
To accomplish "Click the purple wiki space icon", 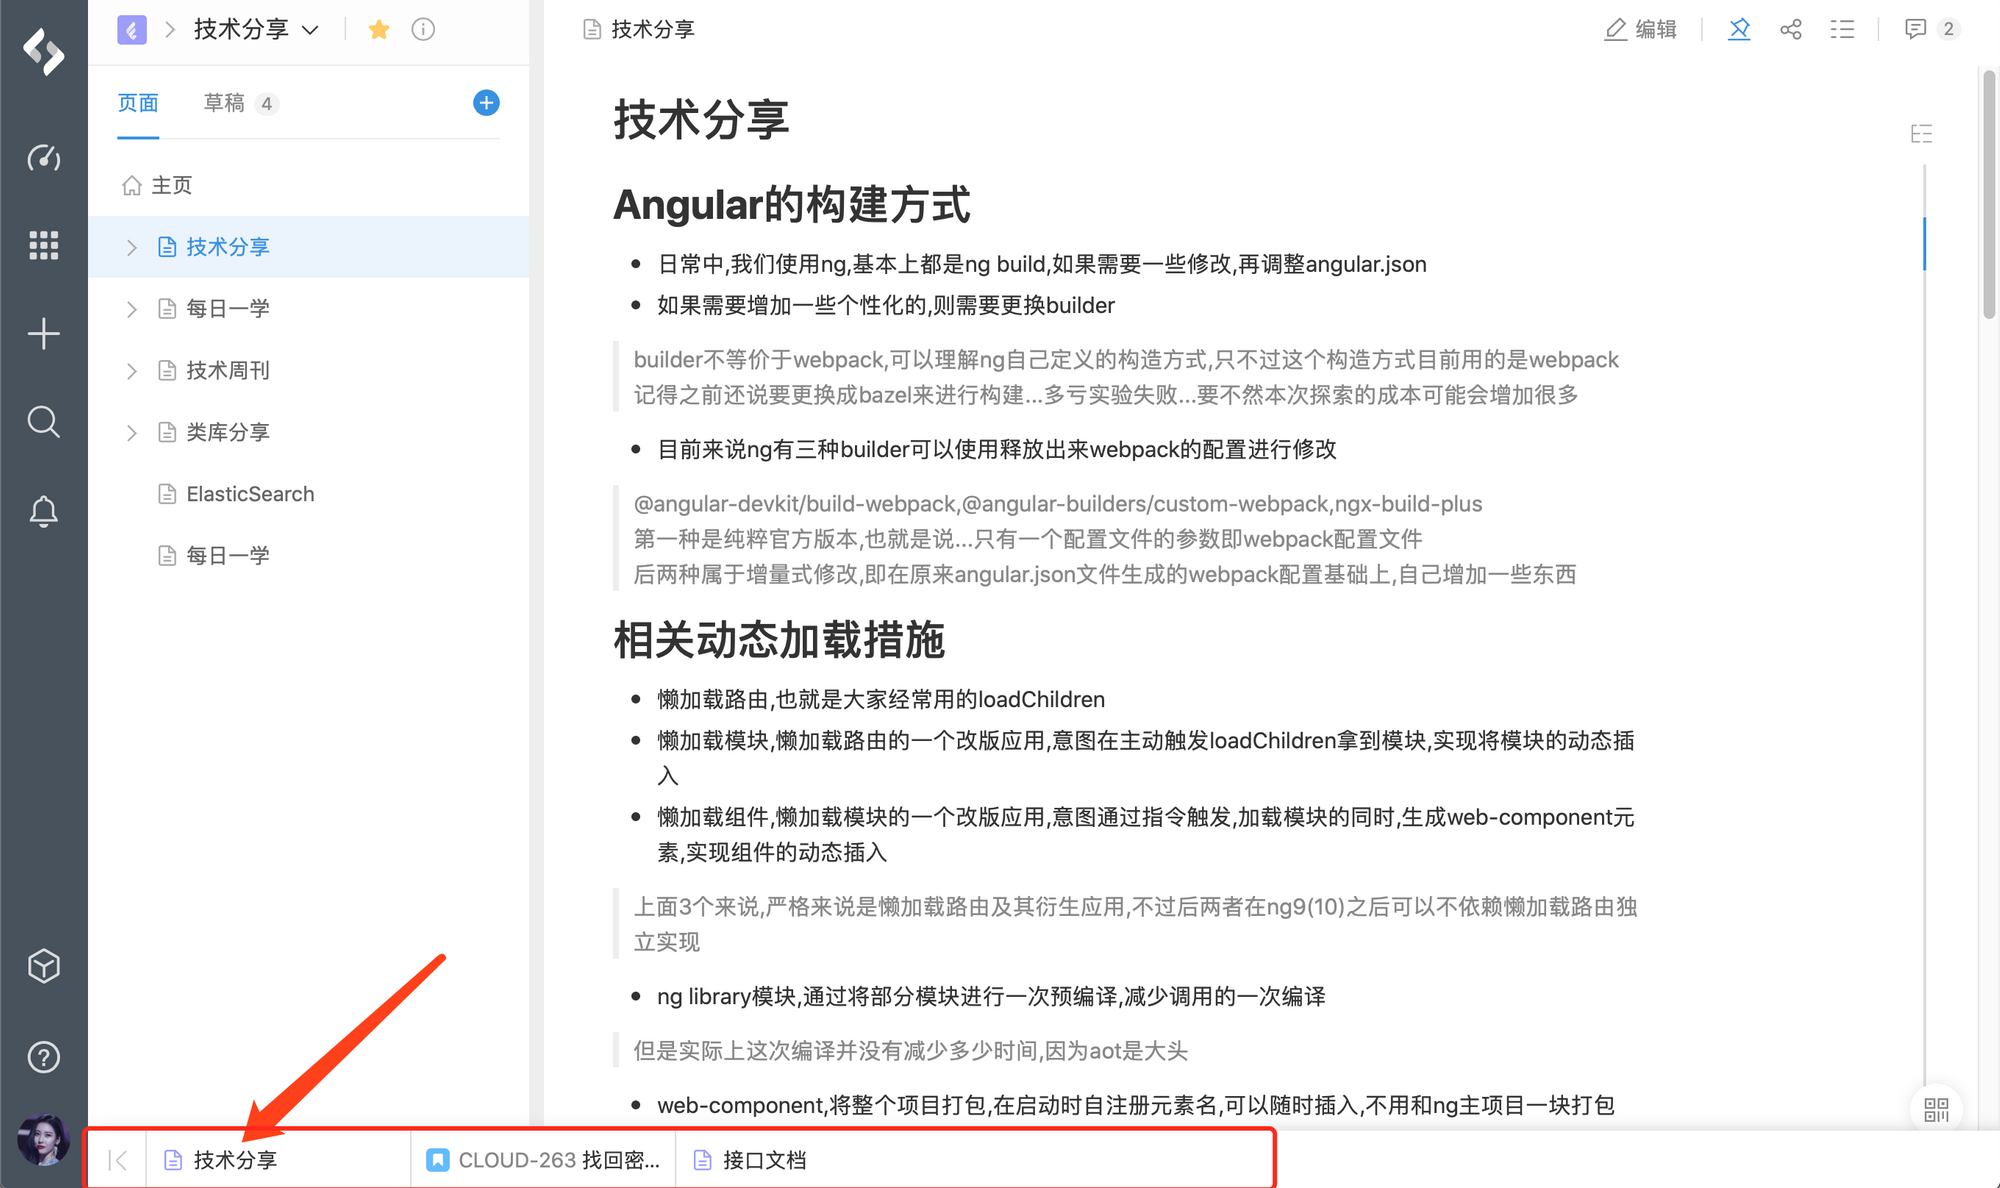I will (x=132, y=29).
